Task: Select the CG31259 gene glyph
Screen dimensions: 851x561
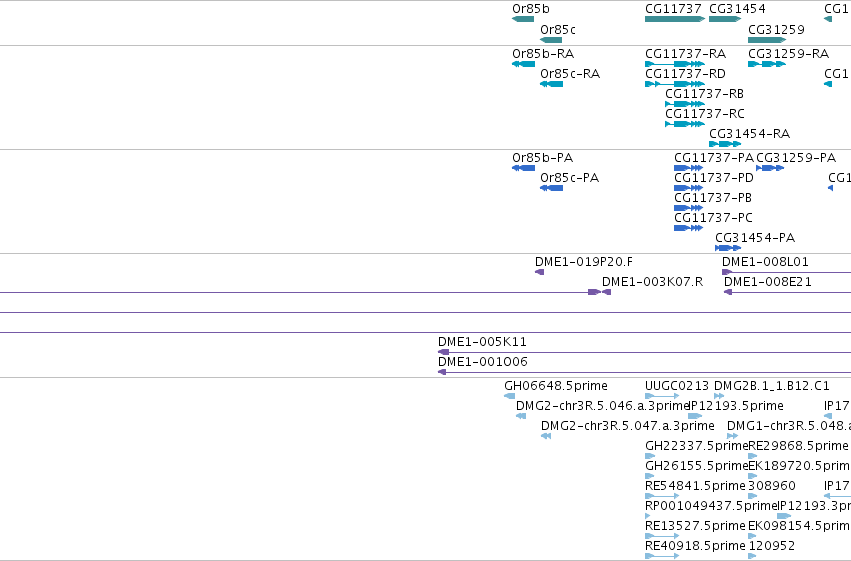Action: (767, 40)
